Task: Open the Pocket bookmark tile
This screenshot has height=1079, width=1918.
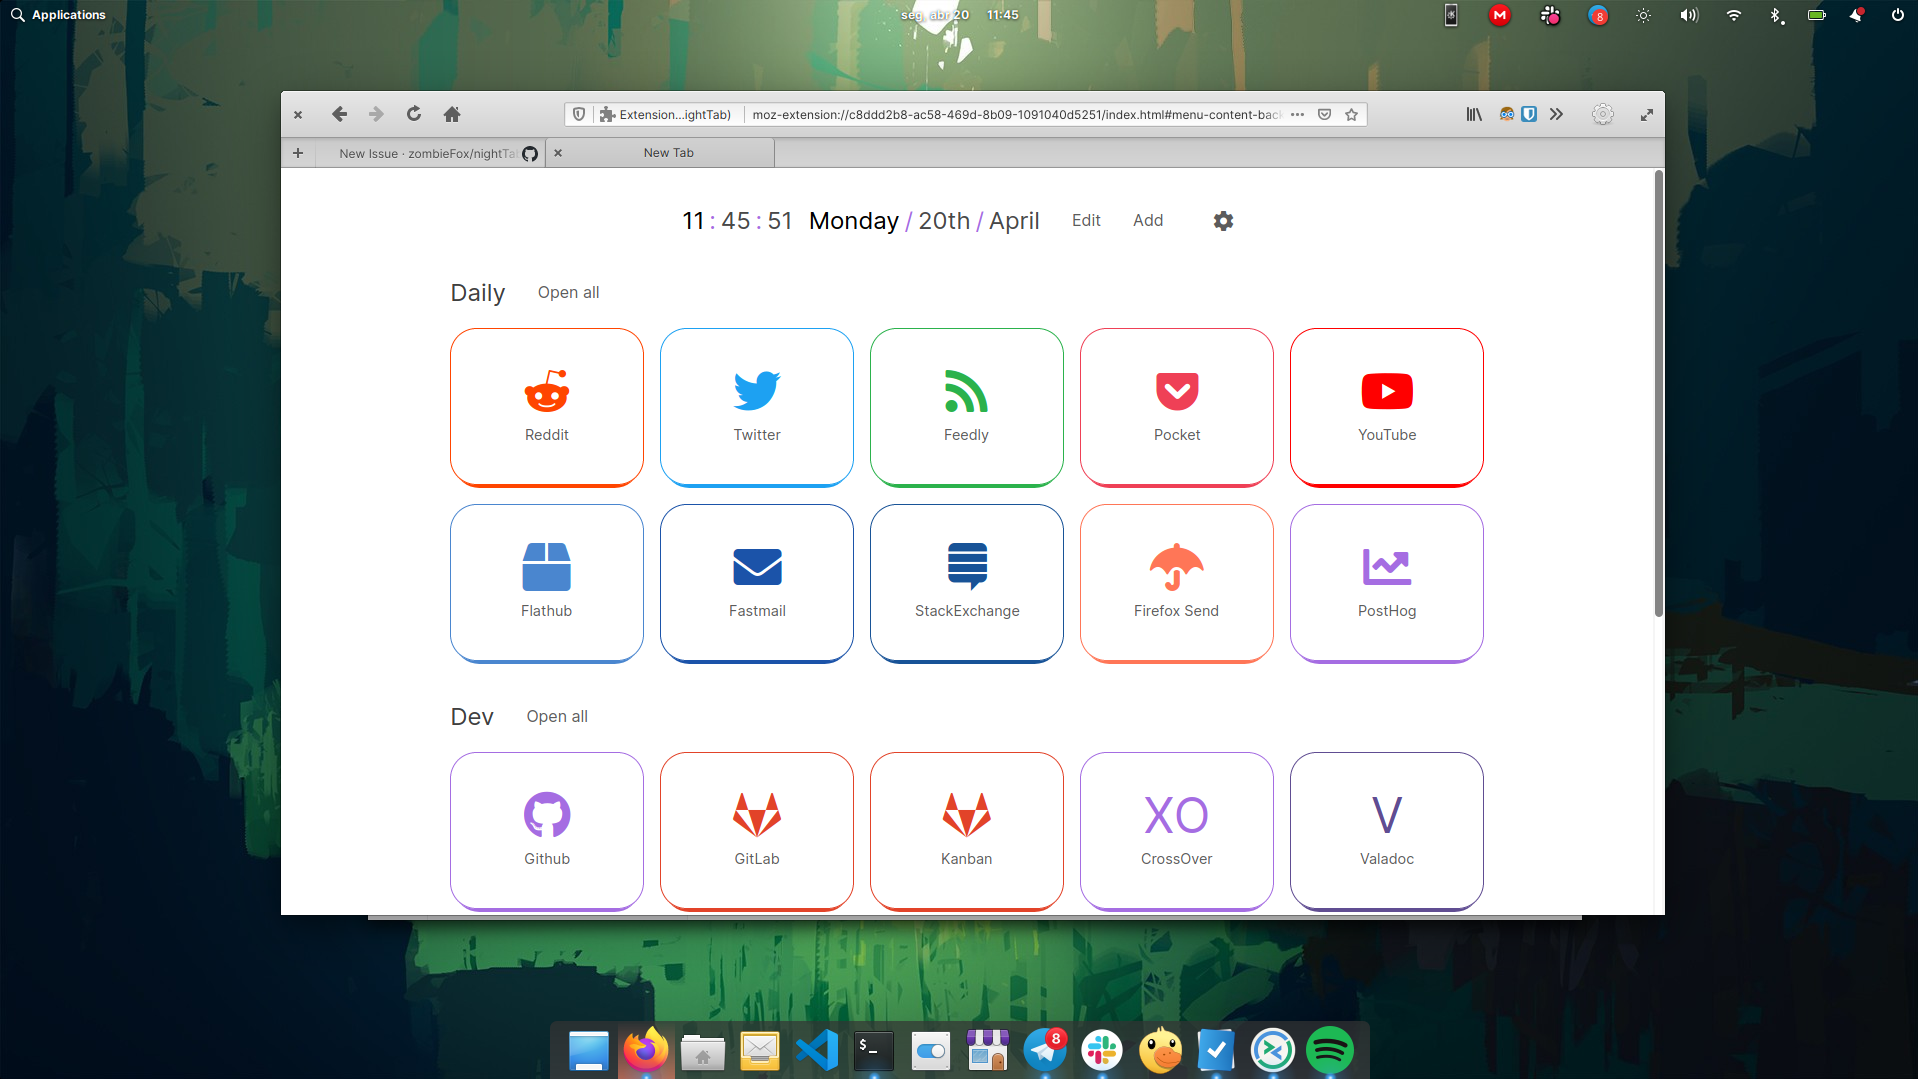Action: [x=1177, y=407]
